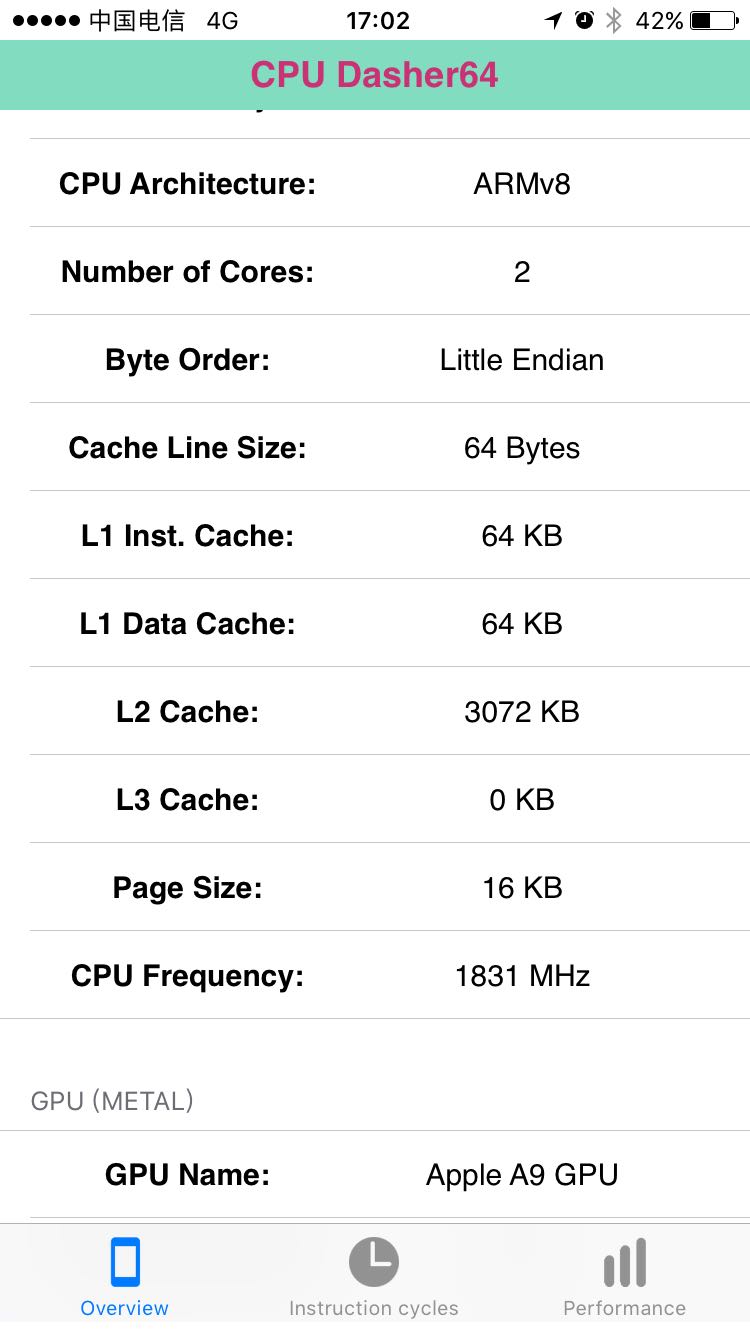Tap the GPU Name row
This screenshot has height=1334, width=750.
375,1175
